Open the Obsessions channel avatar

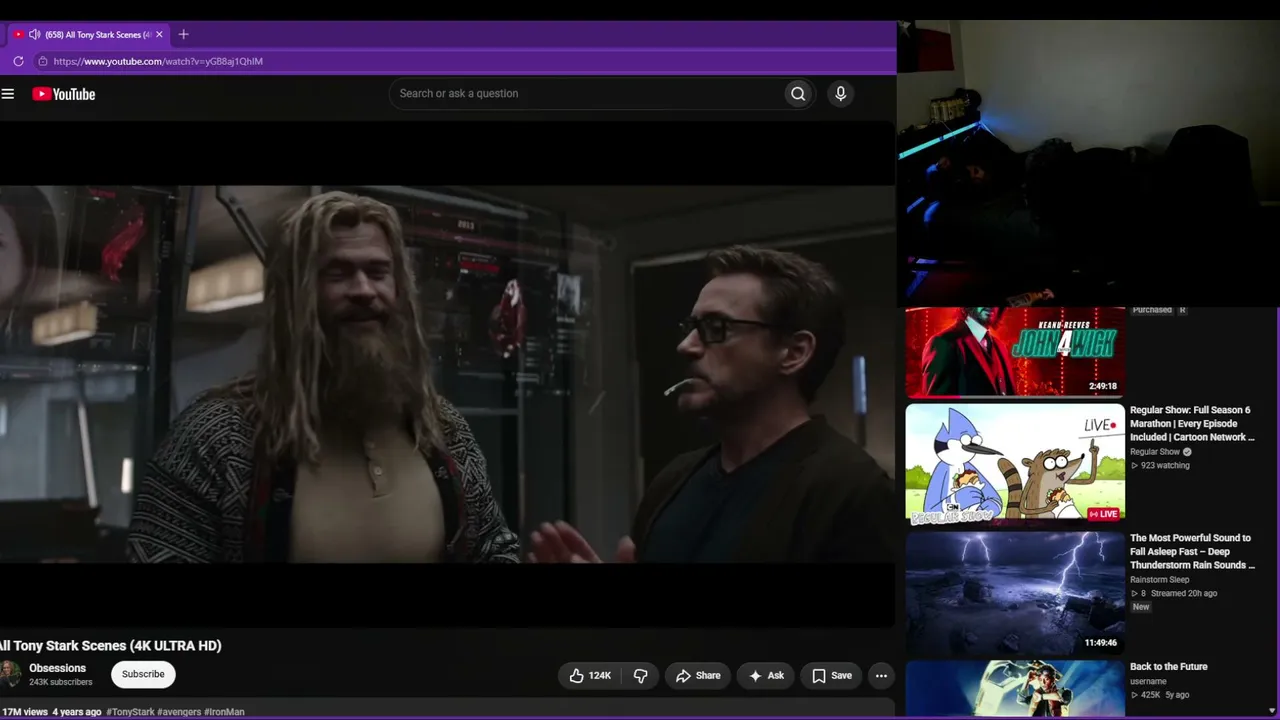10,674
